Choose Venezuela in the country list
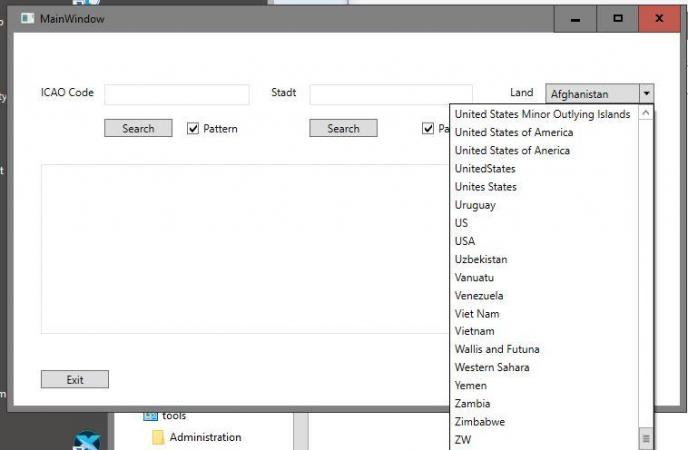The width and height of the screenshot is (688, 450). click(479, 295)
